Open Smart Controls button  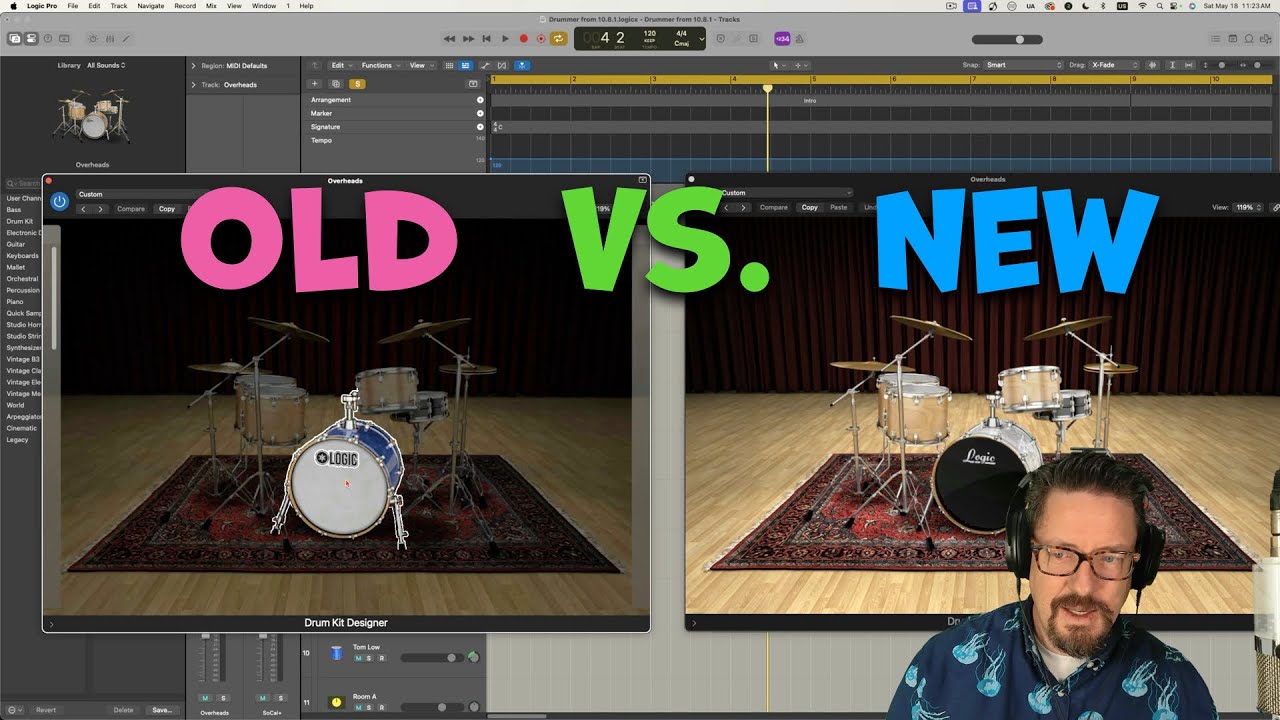[93, 39]
